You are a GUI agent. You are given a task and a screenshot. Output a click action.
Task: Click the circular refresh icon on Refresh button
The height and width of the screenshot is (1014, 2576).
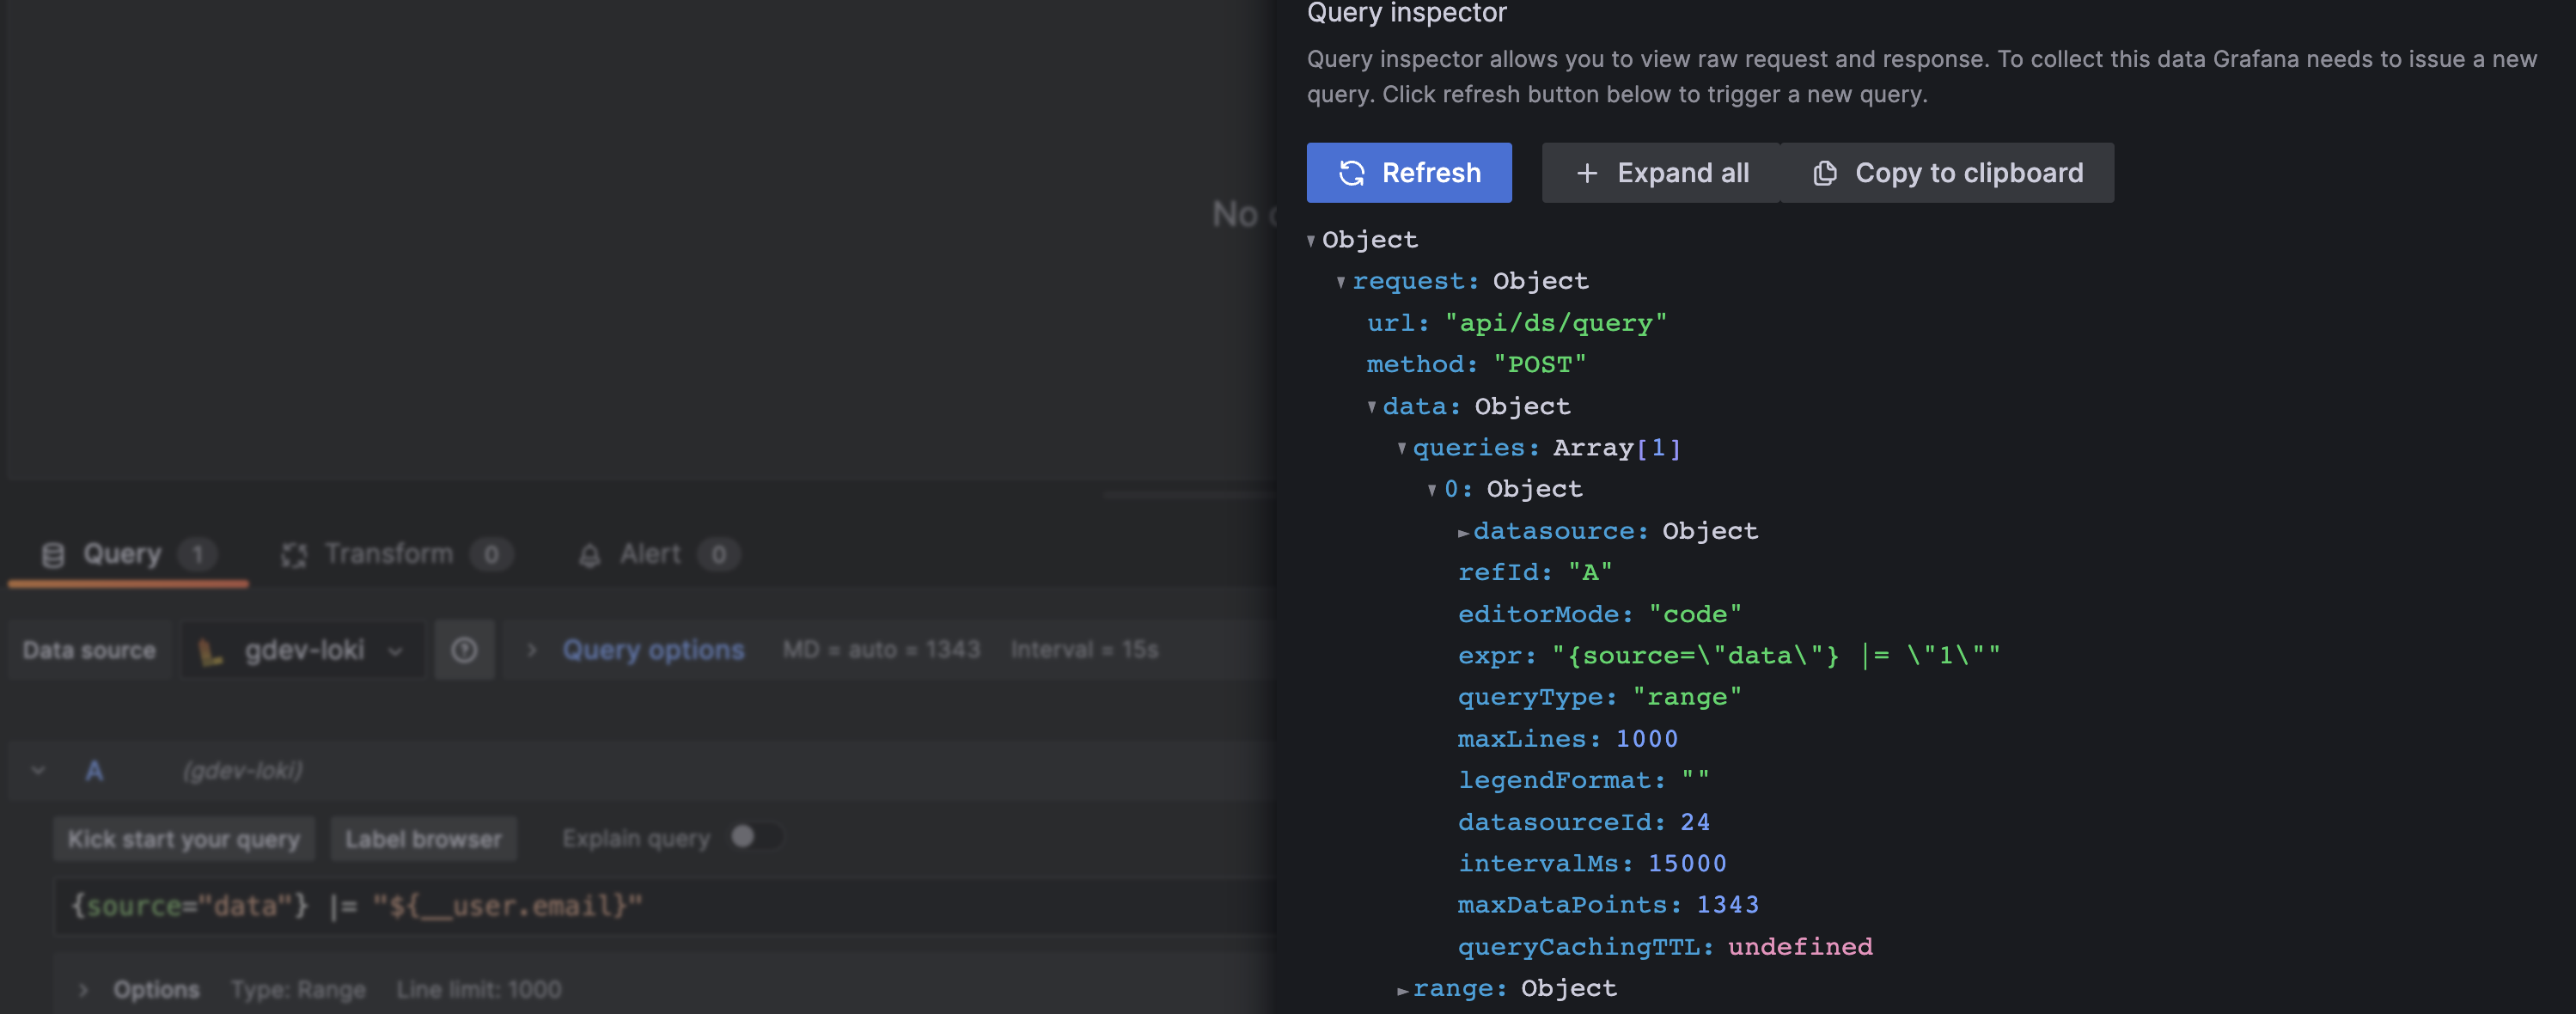(1351, 172)
